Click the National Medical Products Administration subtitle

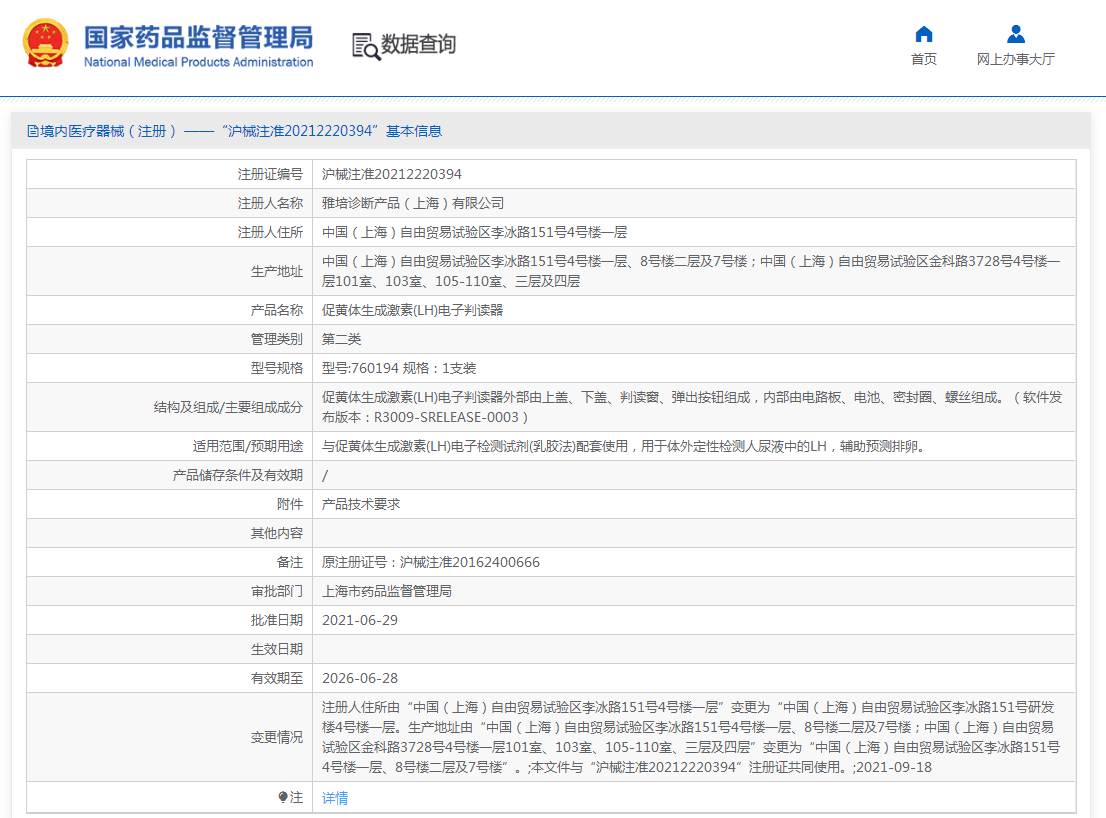(x=198, y=63)
